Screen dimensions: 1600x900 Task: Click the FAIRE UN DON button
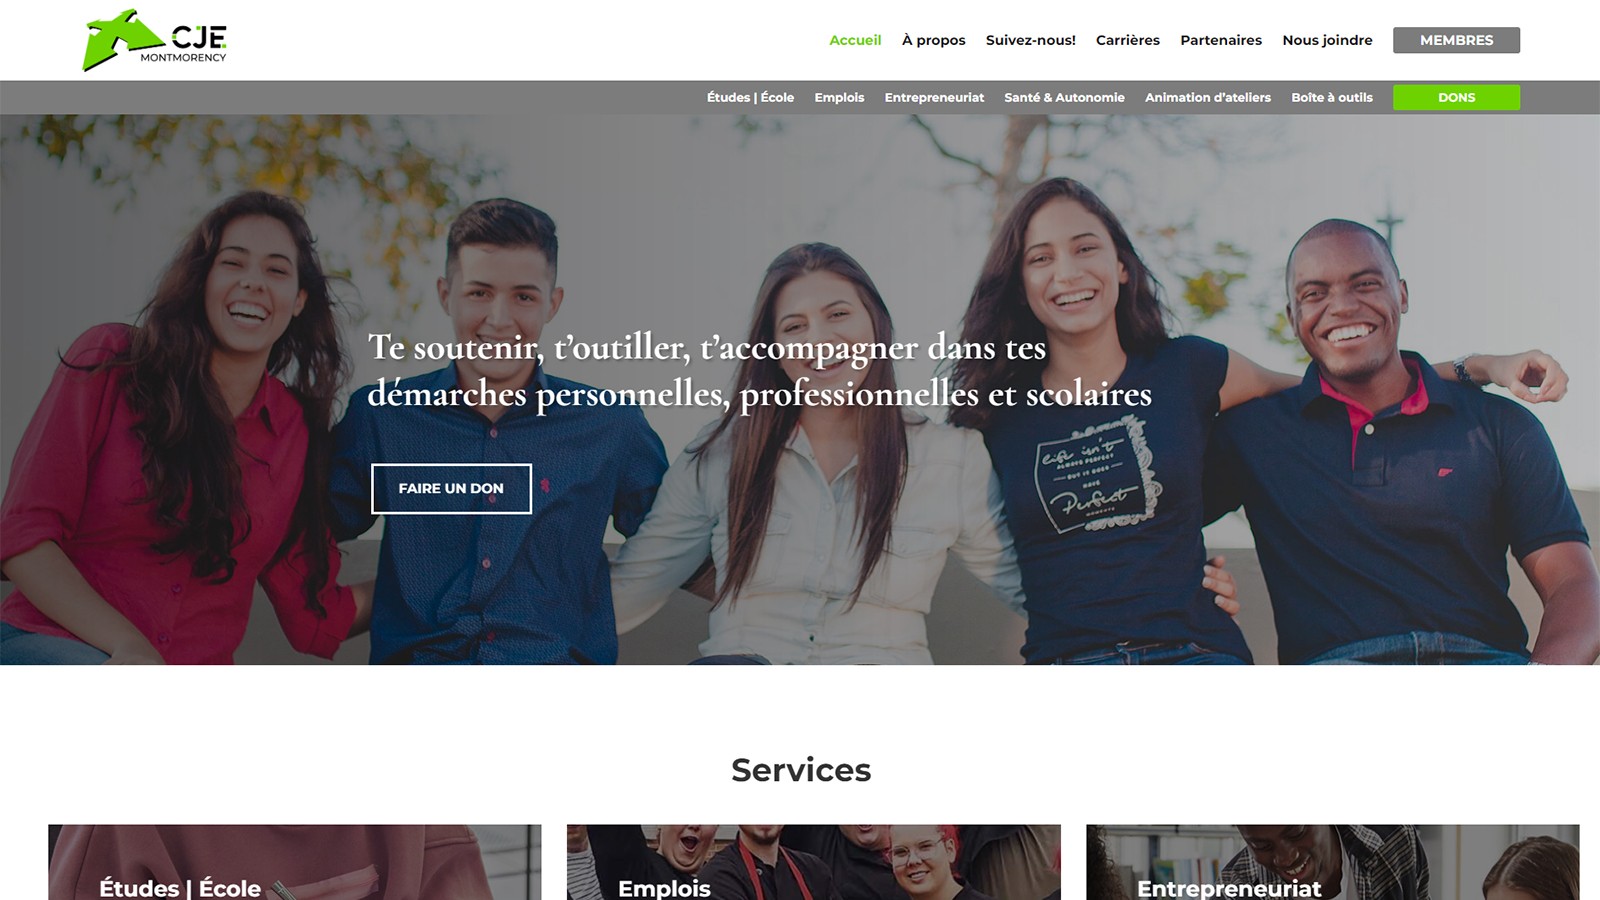point(451,488)
